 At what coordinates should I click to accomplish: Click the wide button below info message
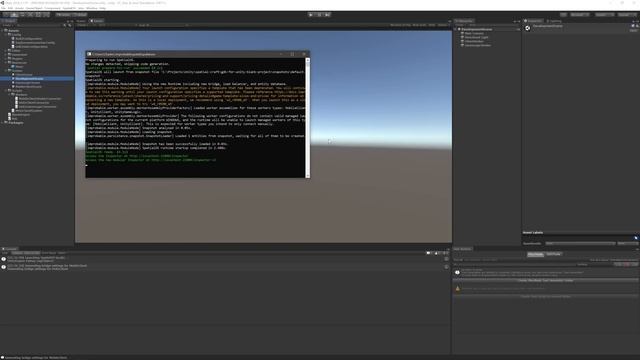coord(546,280)
